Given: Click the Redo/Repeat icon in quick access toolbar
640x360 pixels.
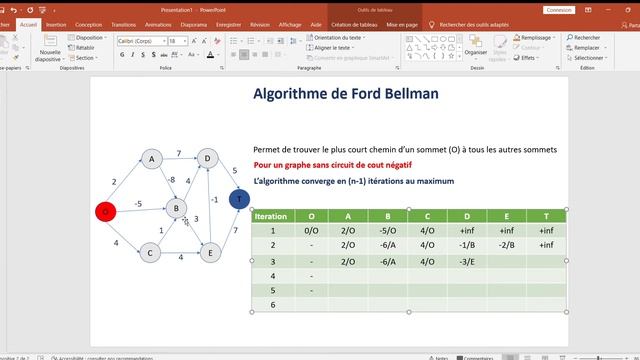Looking at the screenshot, I should [x=30, y=10].
